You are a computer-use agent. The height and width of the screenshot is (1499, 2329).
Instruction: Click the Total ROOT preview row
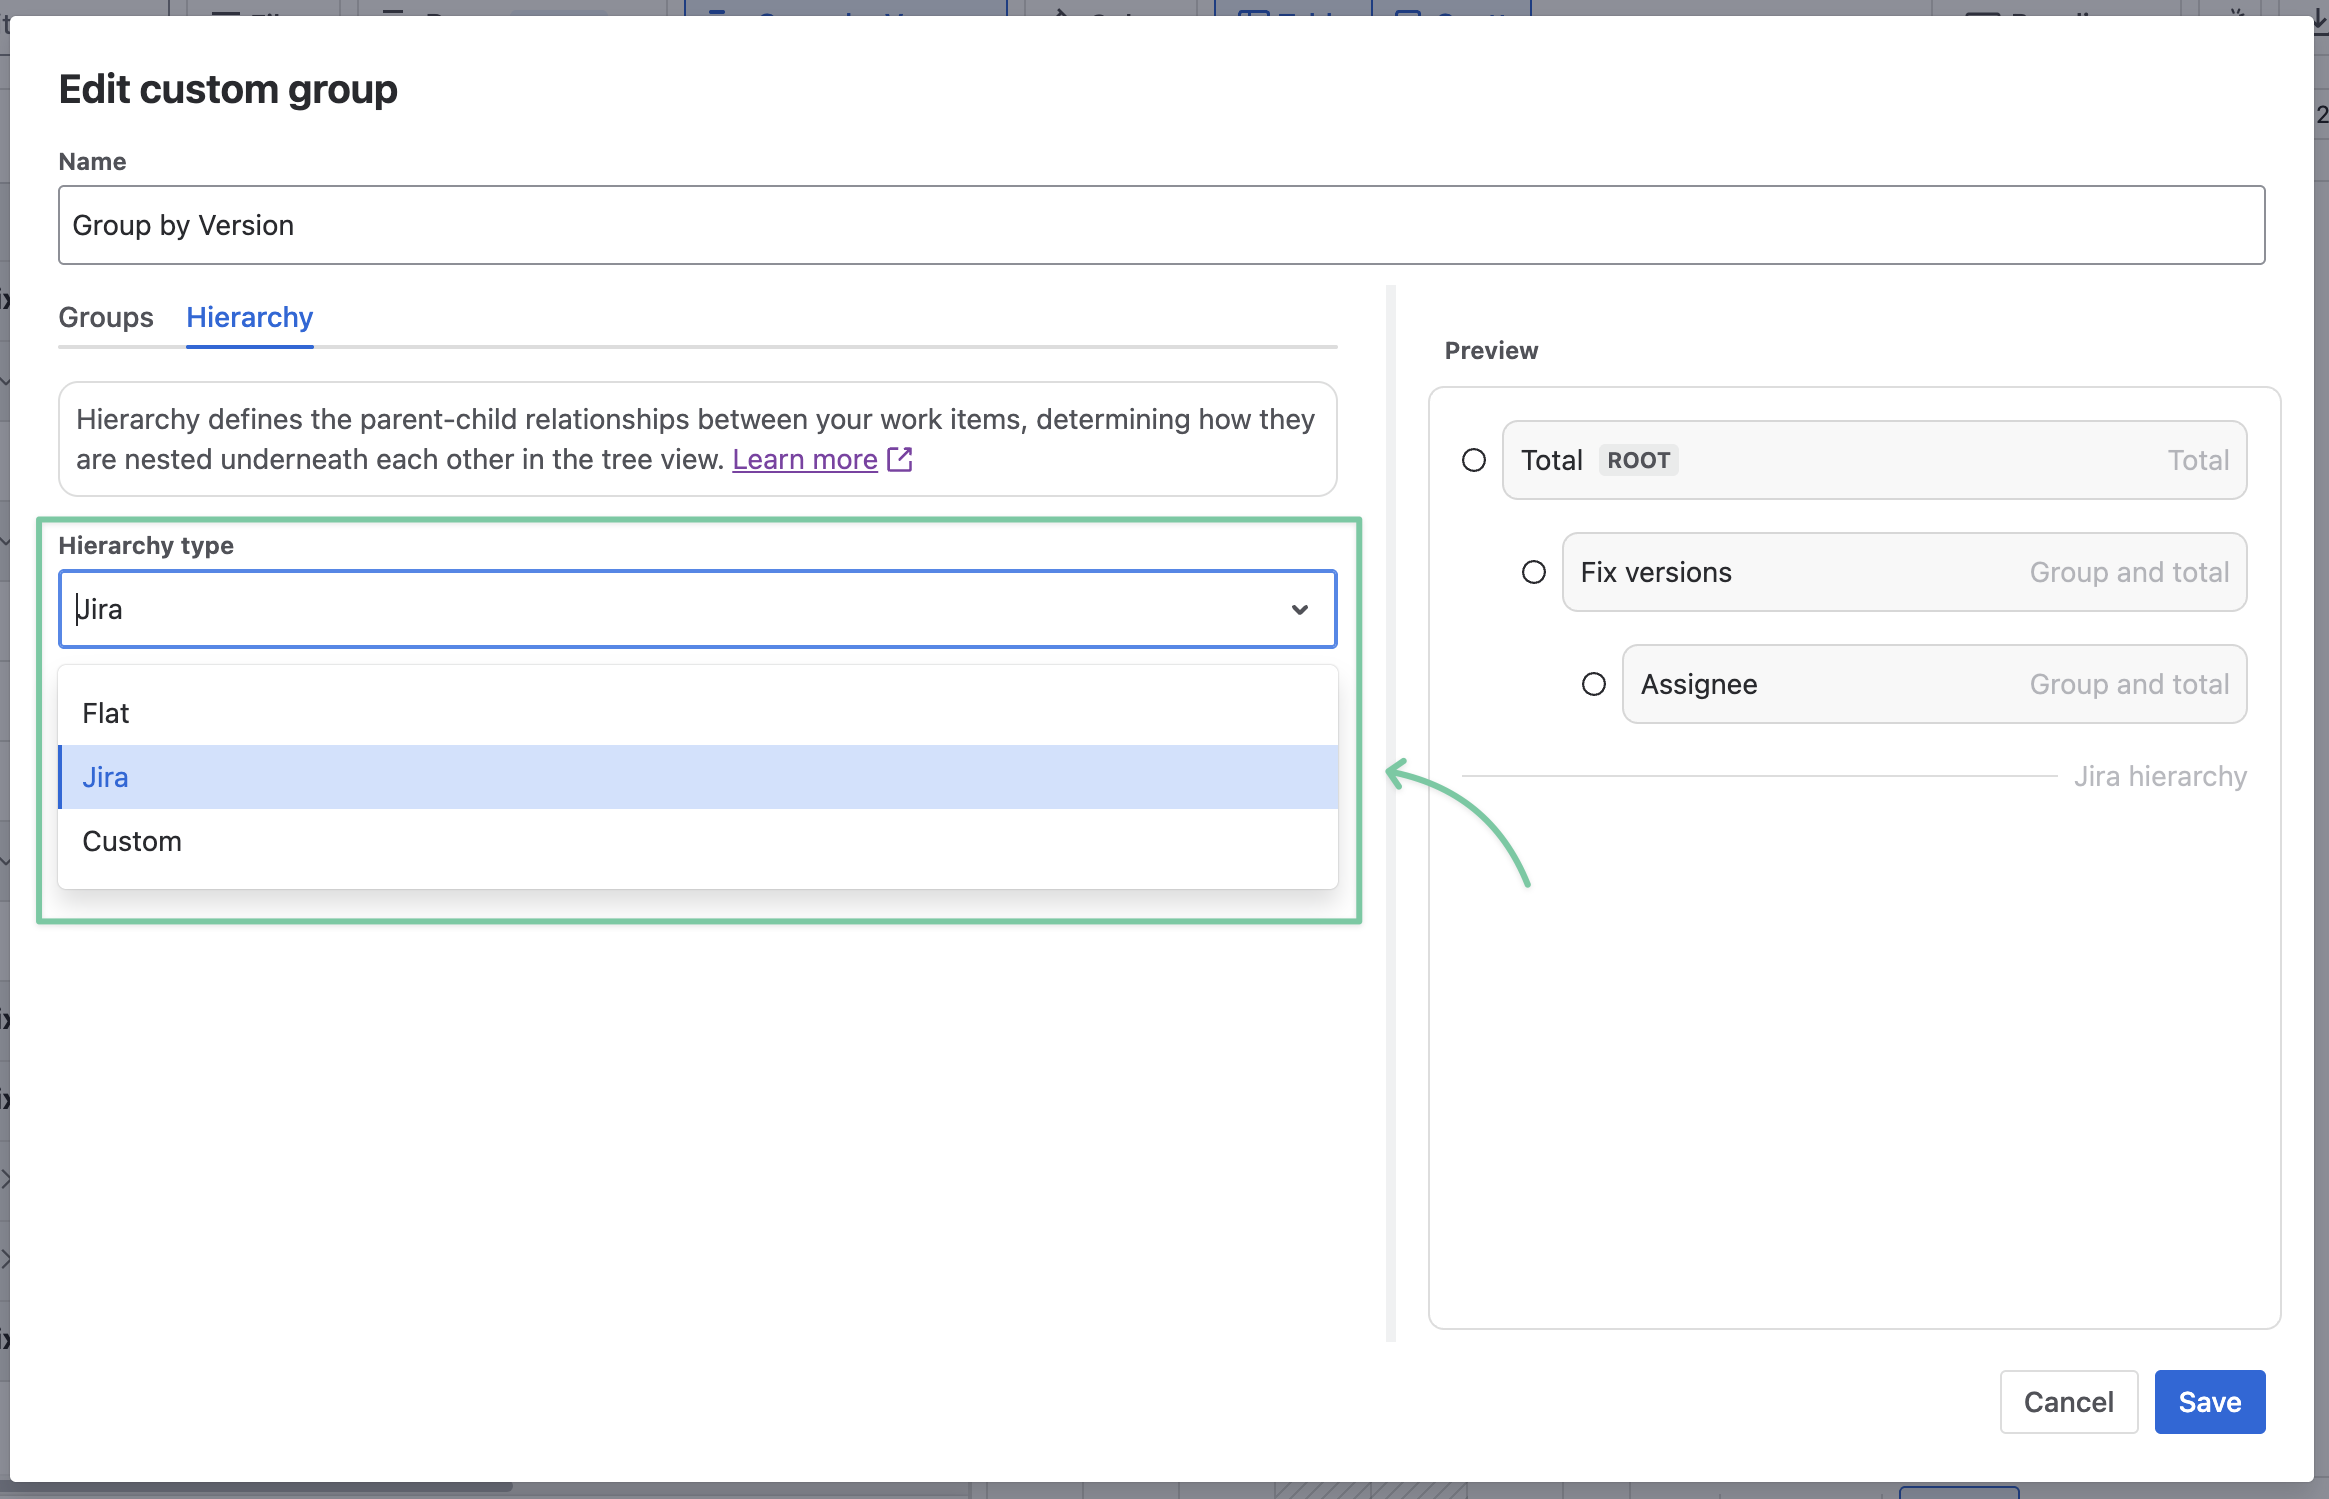1900,460
